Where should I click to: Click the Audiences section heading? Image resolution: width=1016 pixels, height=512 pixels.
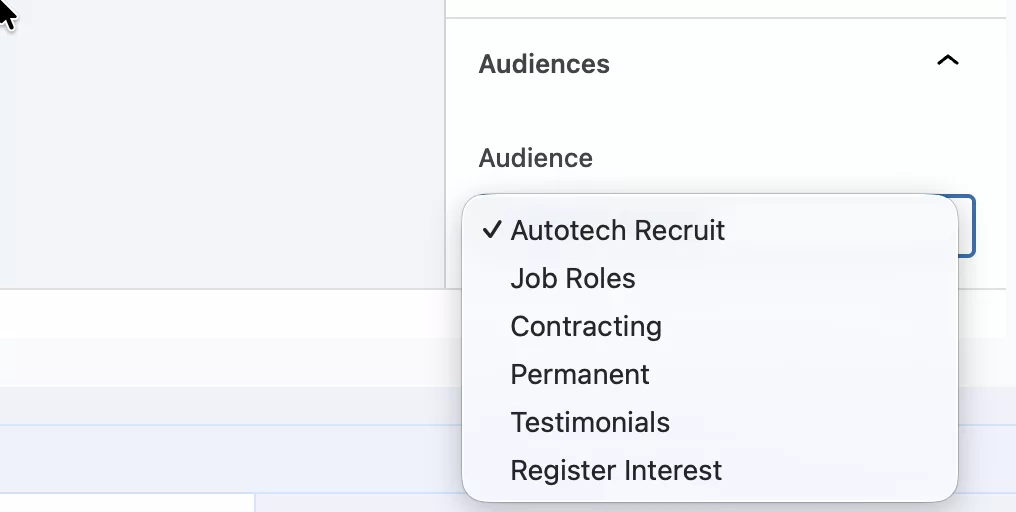pos(544,64)
